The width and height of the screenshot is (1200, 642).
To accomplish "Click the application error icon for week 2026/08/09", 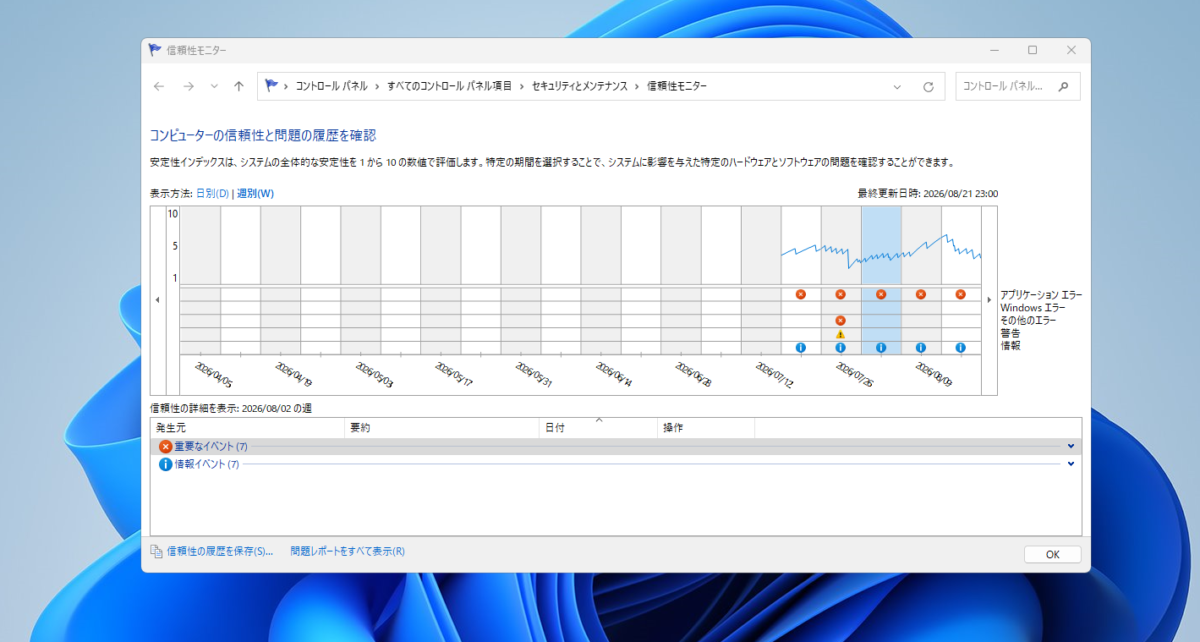I will (921, 294).
